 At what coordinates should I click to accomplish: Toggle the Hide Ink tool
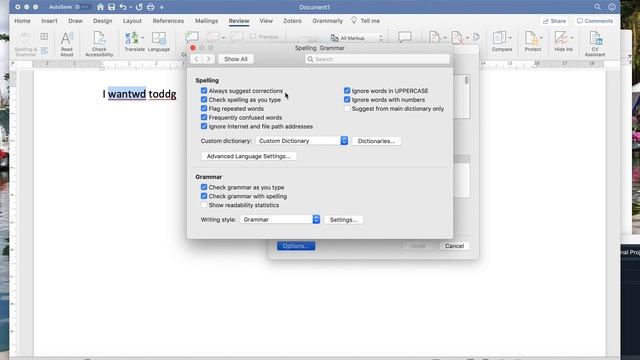(561, 42)
